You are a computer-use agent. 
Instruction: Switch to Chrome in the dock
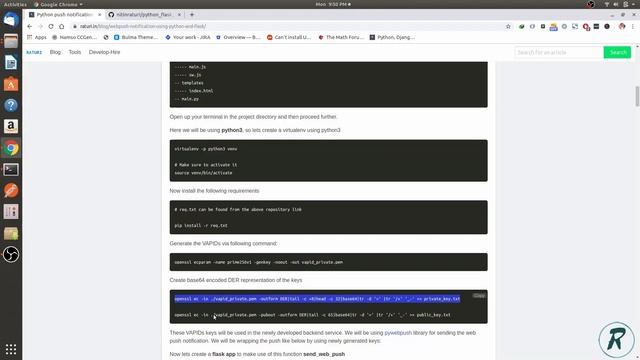click(11, 148)
